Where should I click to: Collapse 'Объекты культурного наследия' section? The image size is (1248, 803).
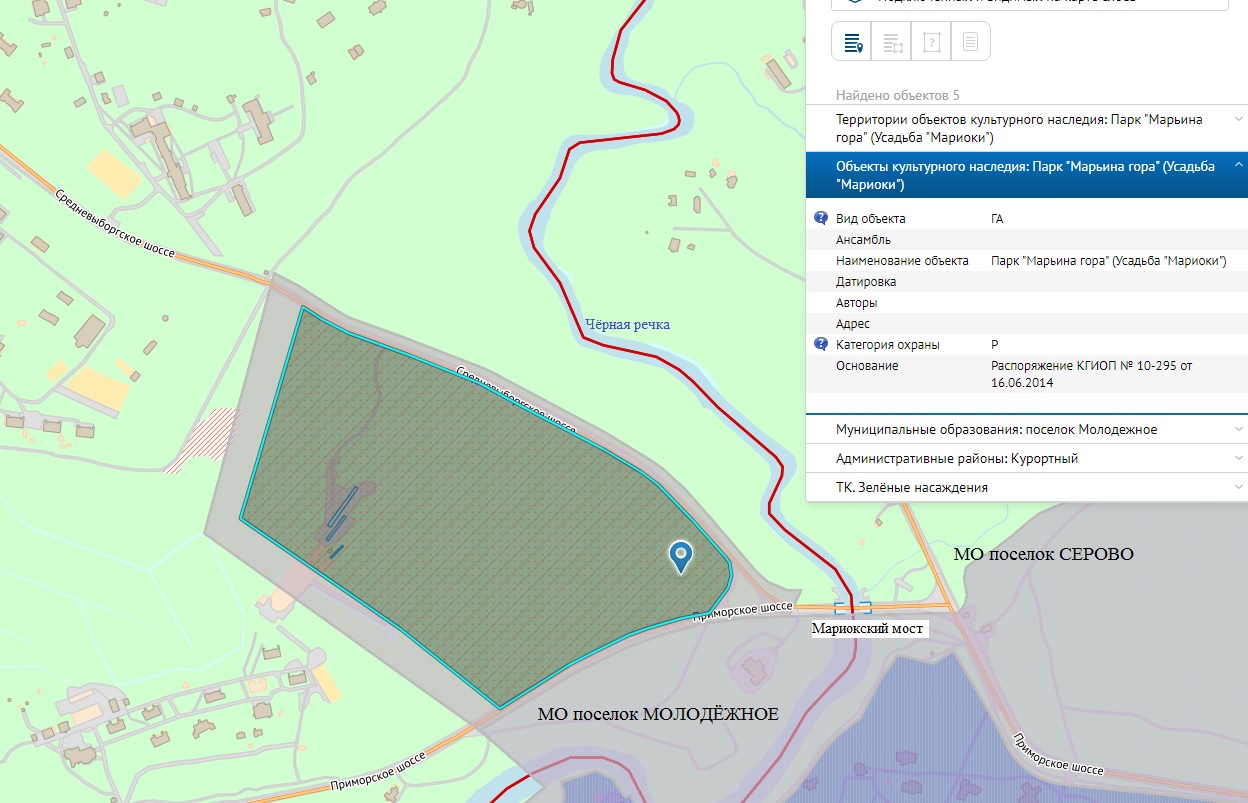[x=1239, y=167]
